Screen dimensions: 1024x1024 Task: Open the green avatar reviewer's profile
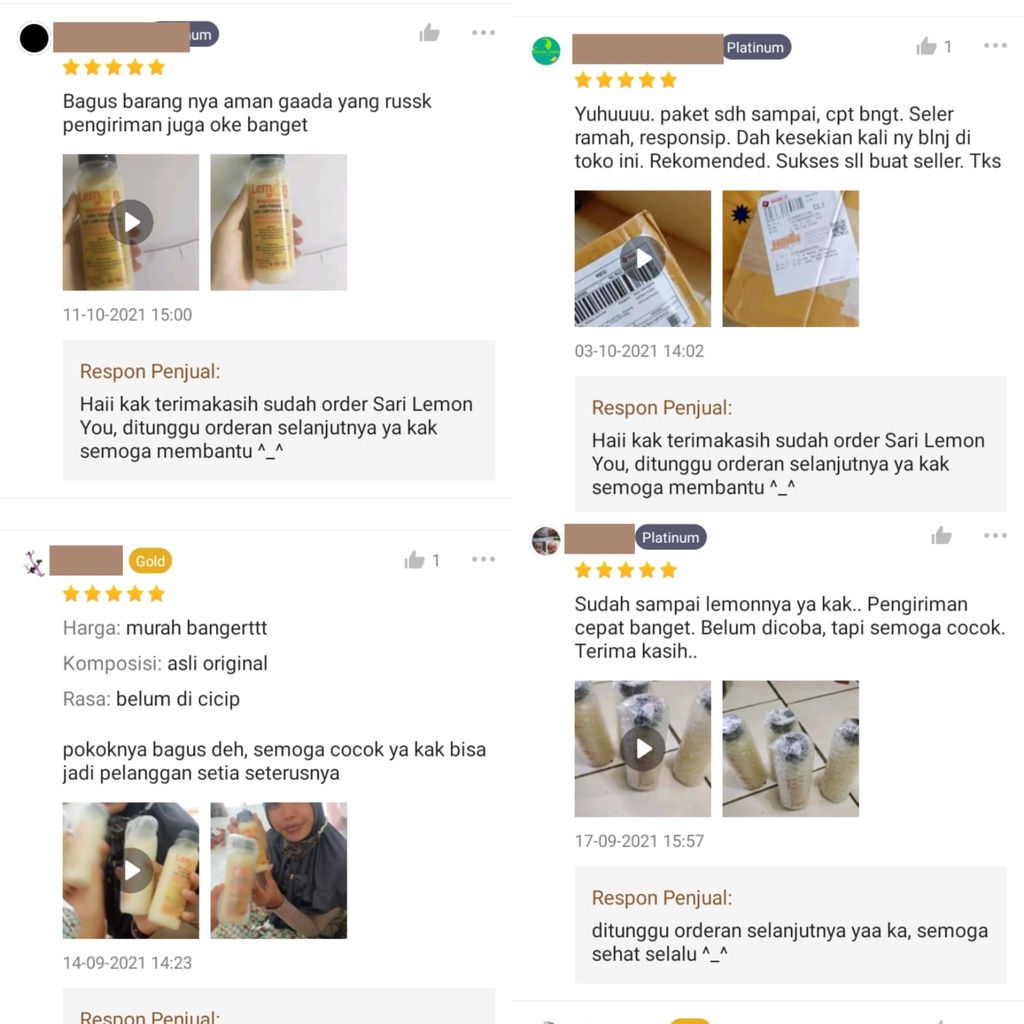coord(546,50)
